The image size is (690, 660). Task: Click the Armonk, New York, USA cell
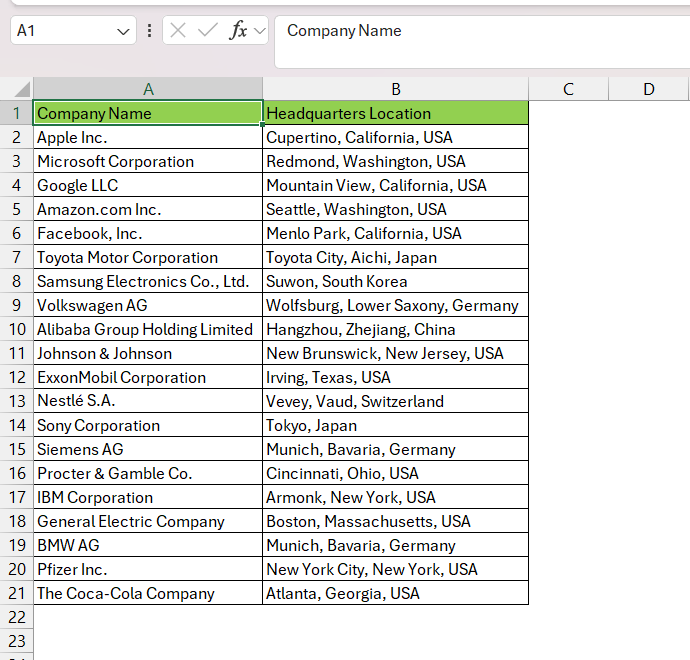396,497
